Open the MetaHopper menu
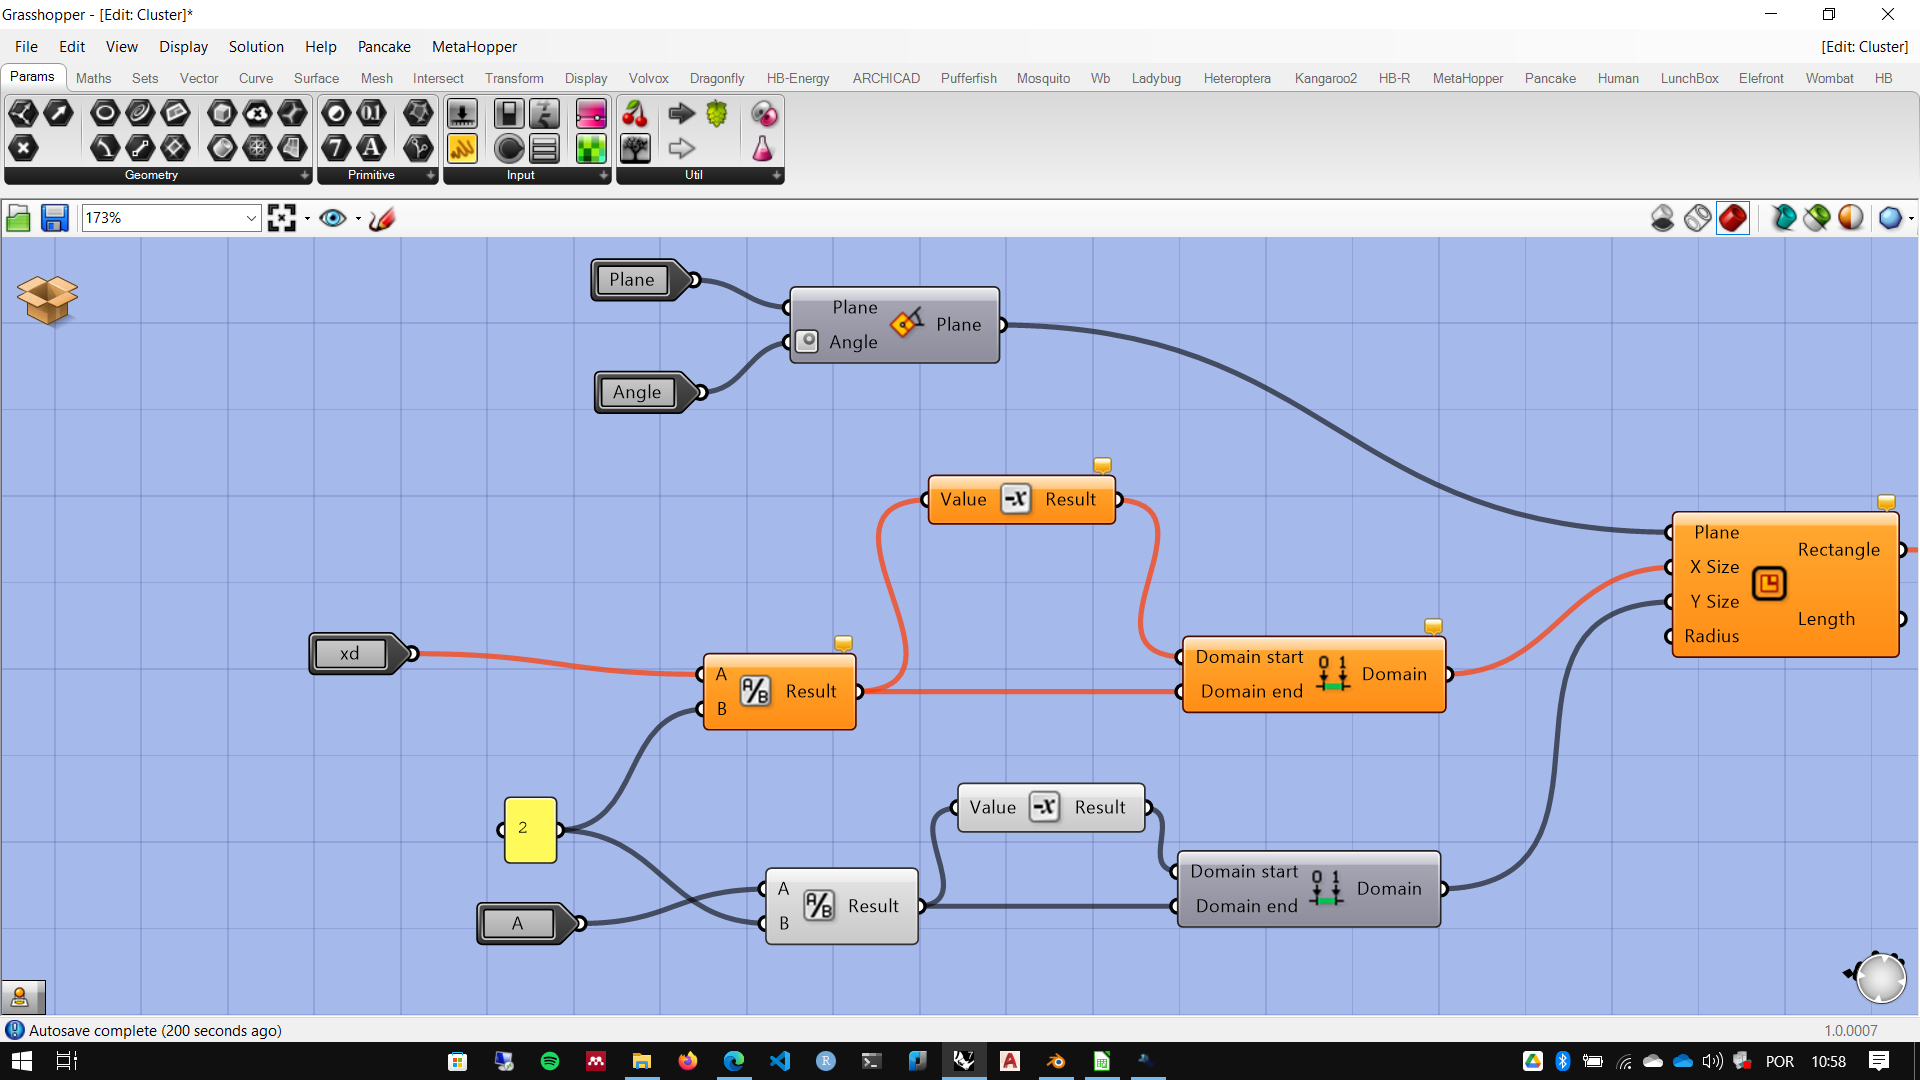 coord(474,47)
